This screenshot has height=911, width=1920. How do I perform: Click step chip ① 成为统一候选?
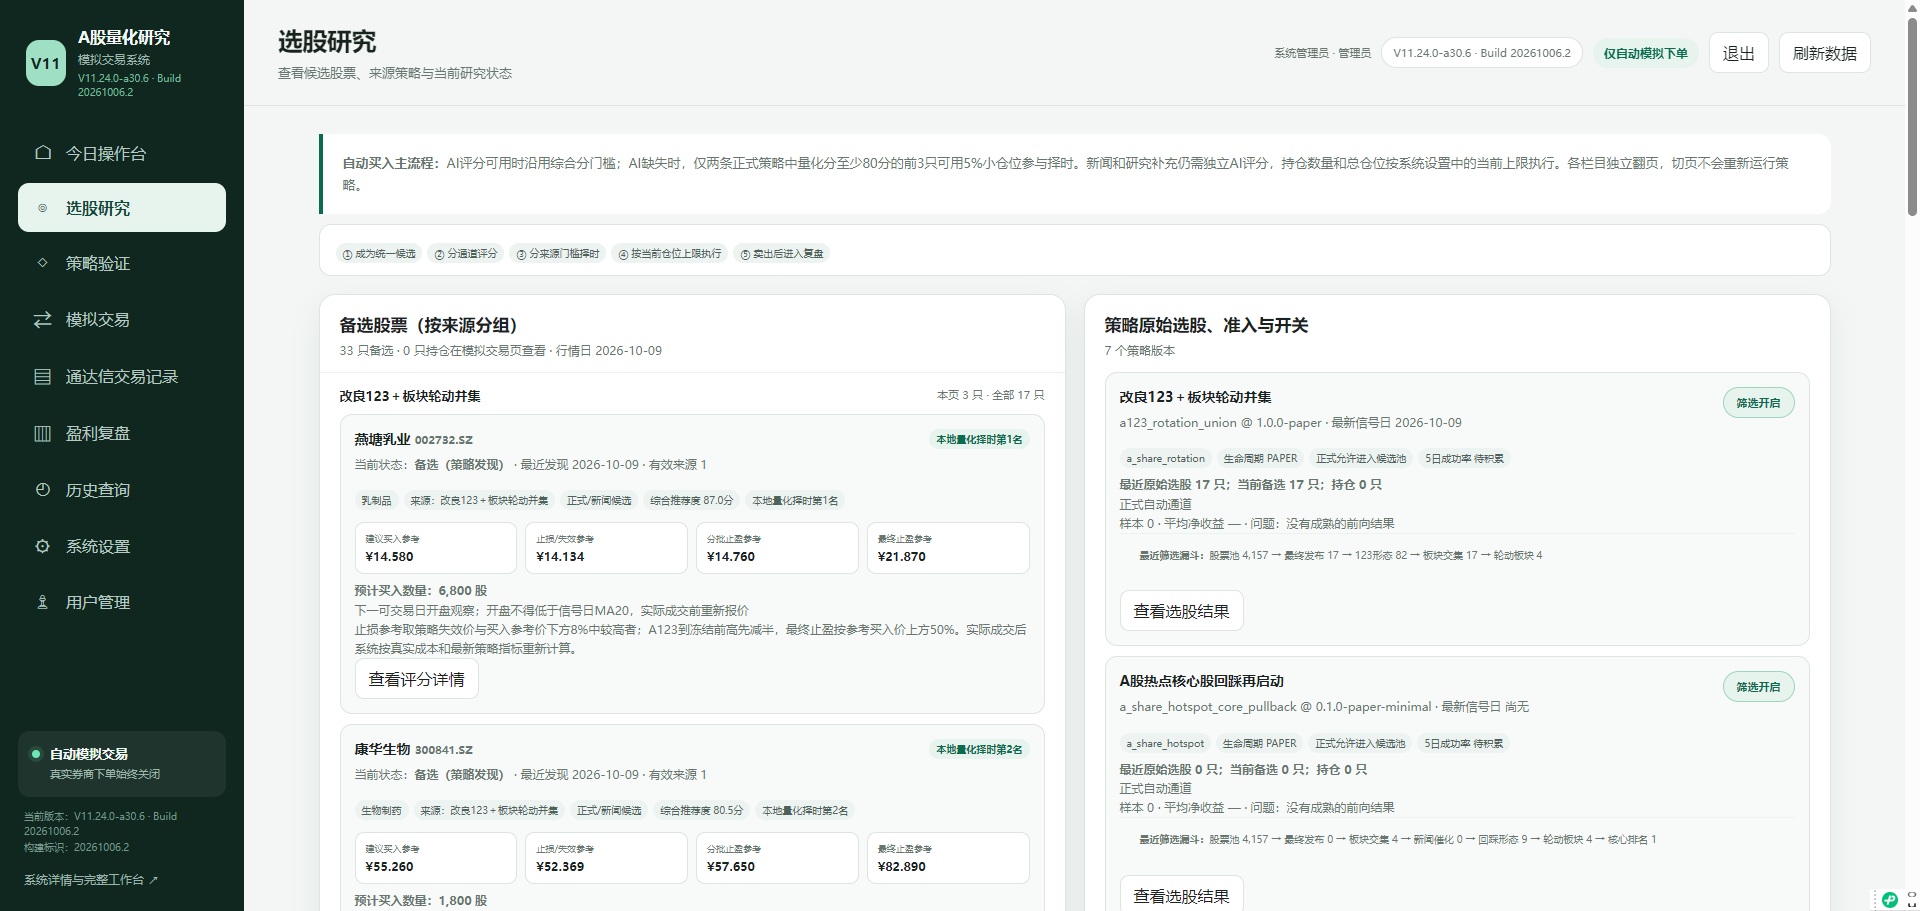coord(379,254)
